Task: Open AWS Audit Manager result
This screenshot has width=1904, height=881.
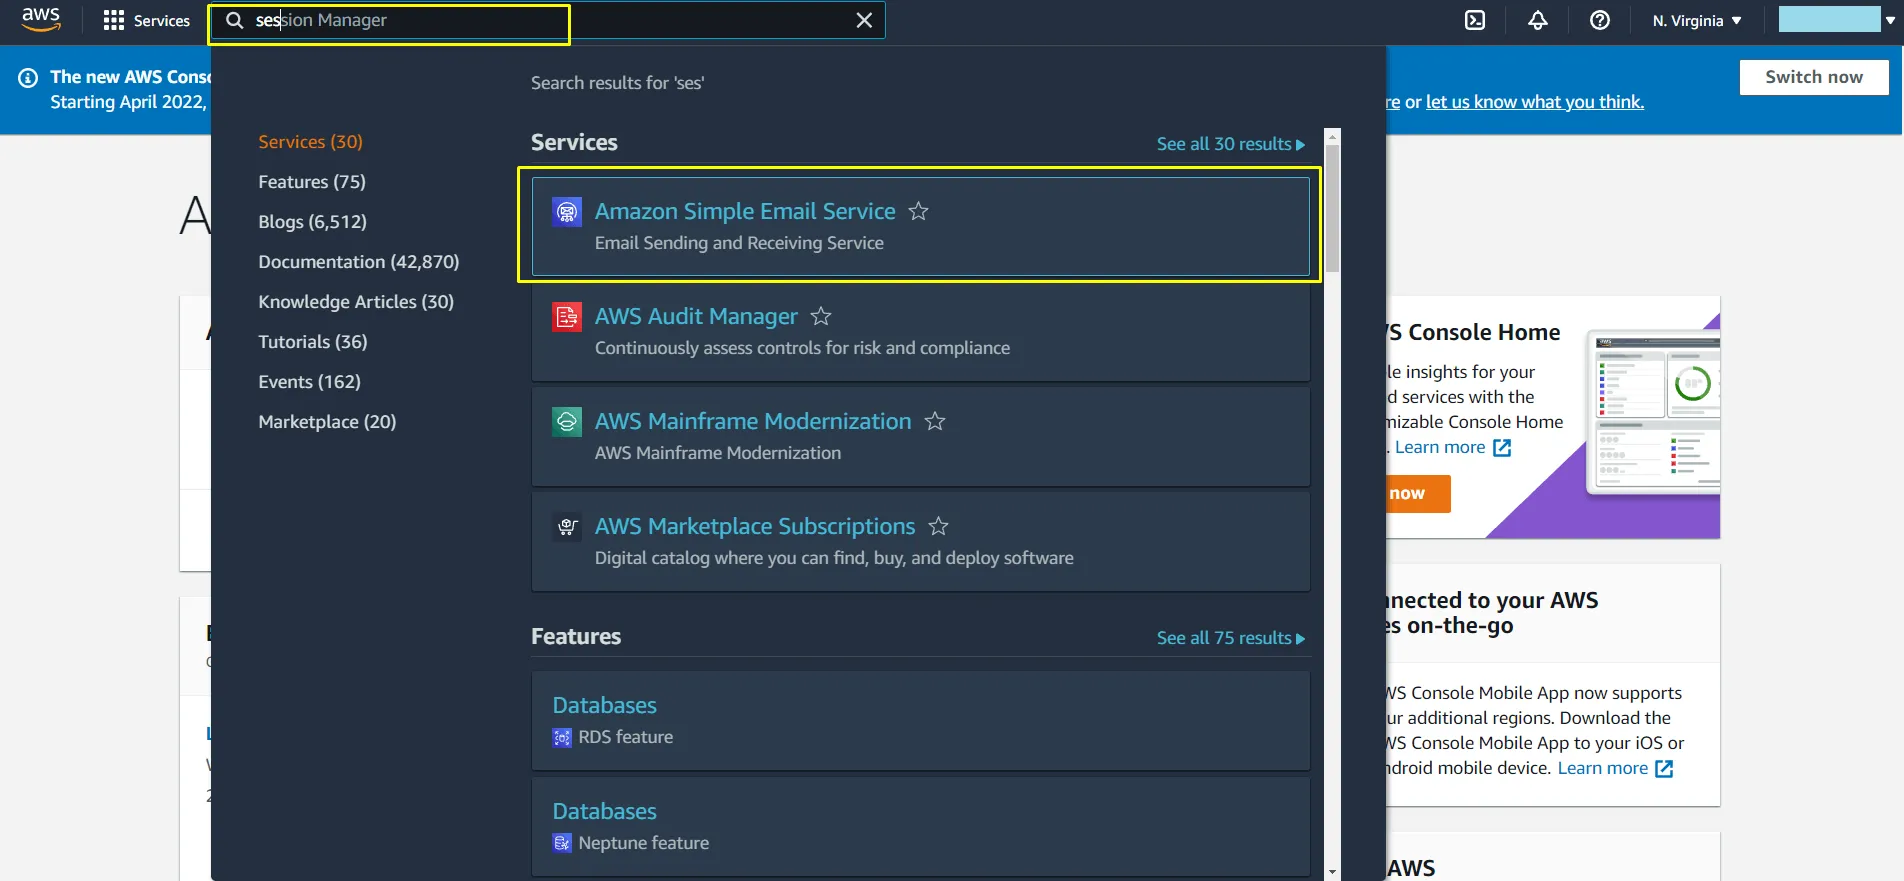Action: (x=696, y=316)
